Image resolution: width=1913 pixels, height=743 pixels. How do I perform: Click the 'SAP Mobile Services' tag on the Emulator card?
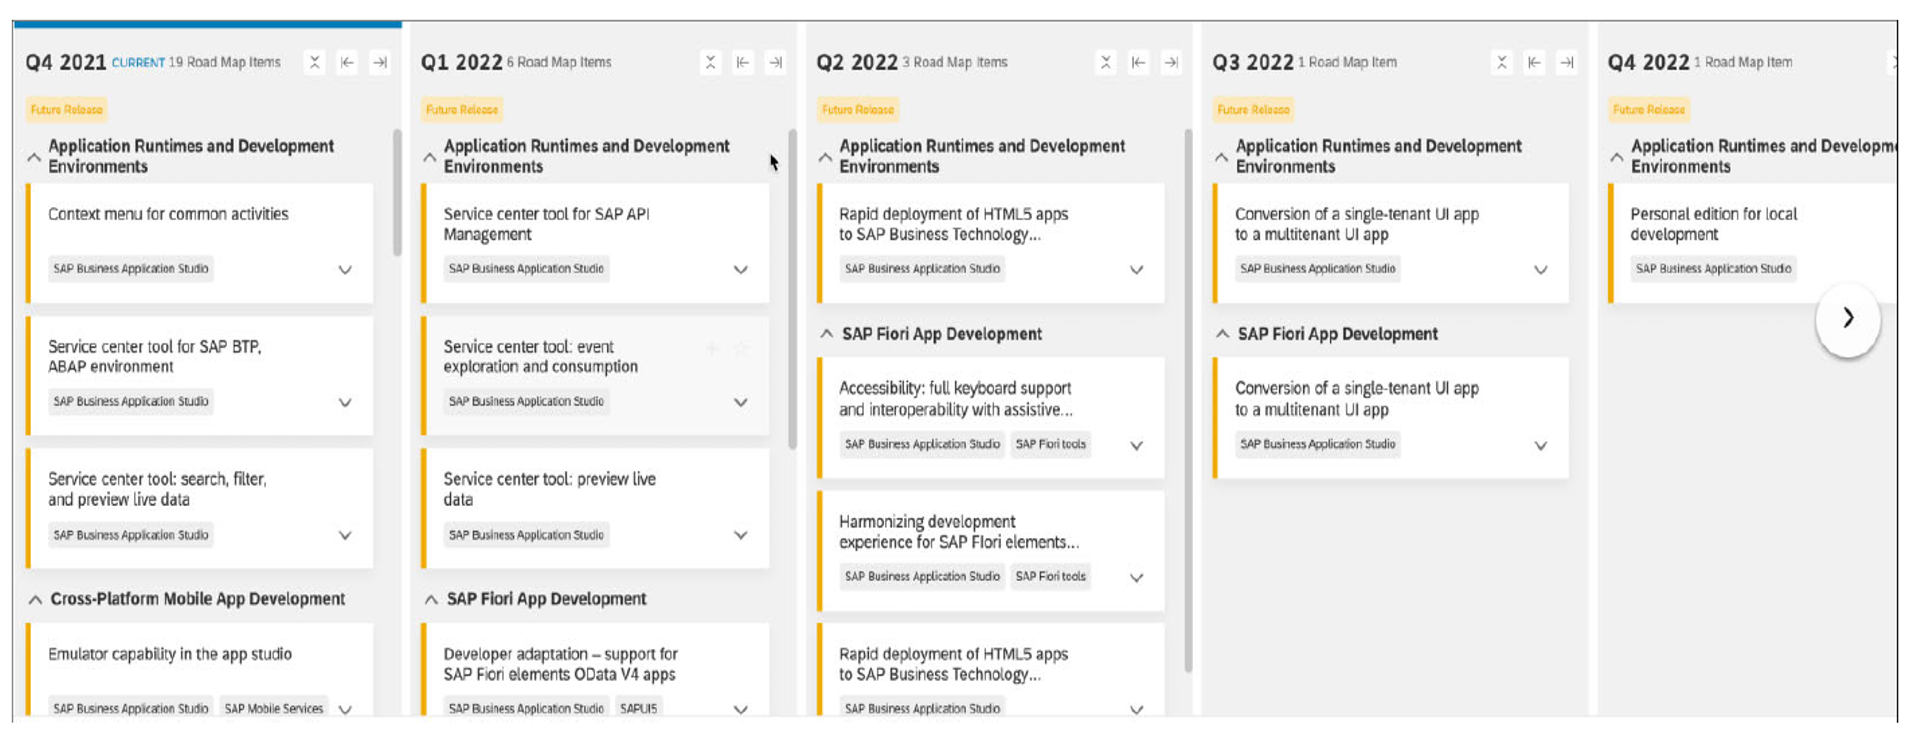(x=274, y=708)
